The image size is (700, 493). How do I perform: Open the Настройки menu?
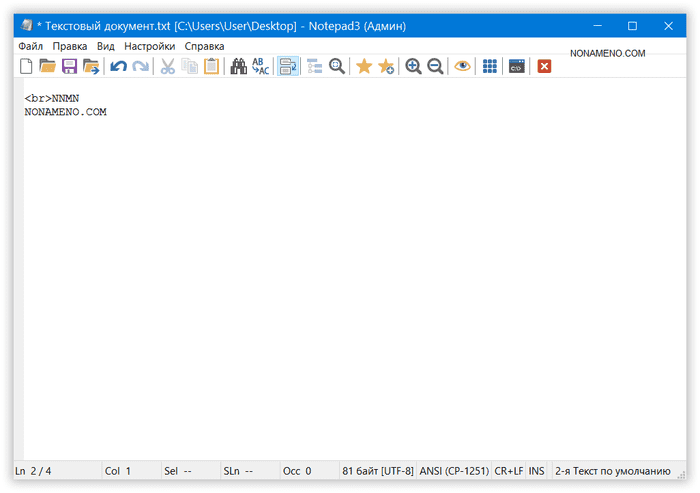click(x=150, y=46)
